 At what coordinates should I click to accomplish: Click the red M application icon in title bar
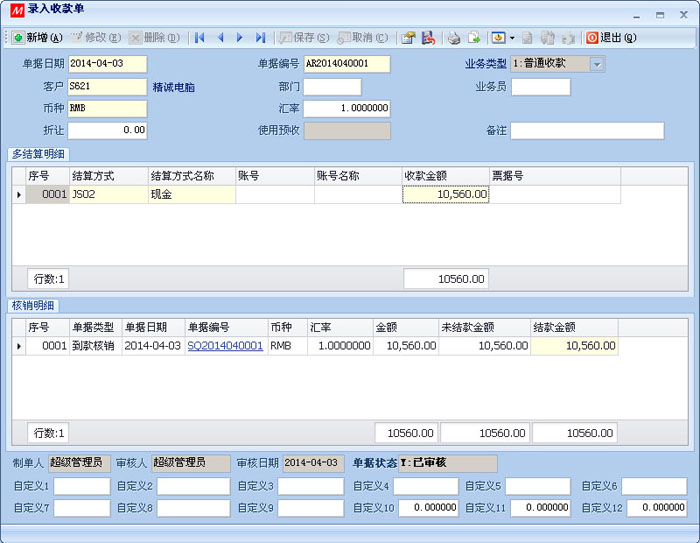click(x=17, y=10)
